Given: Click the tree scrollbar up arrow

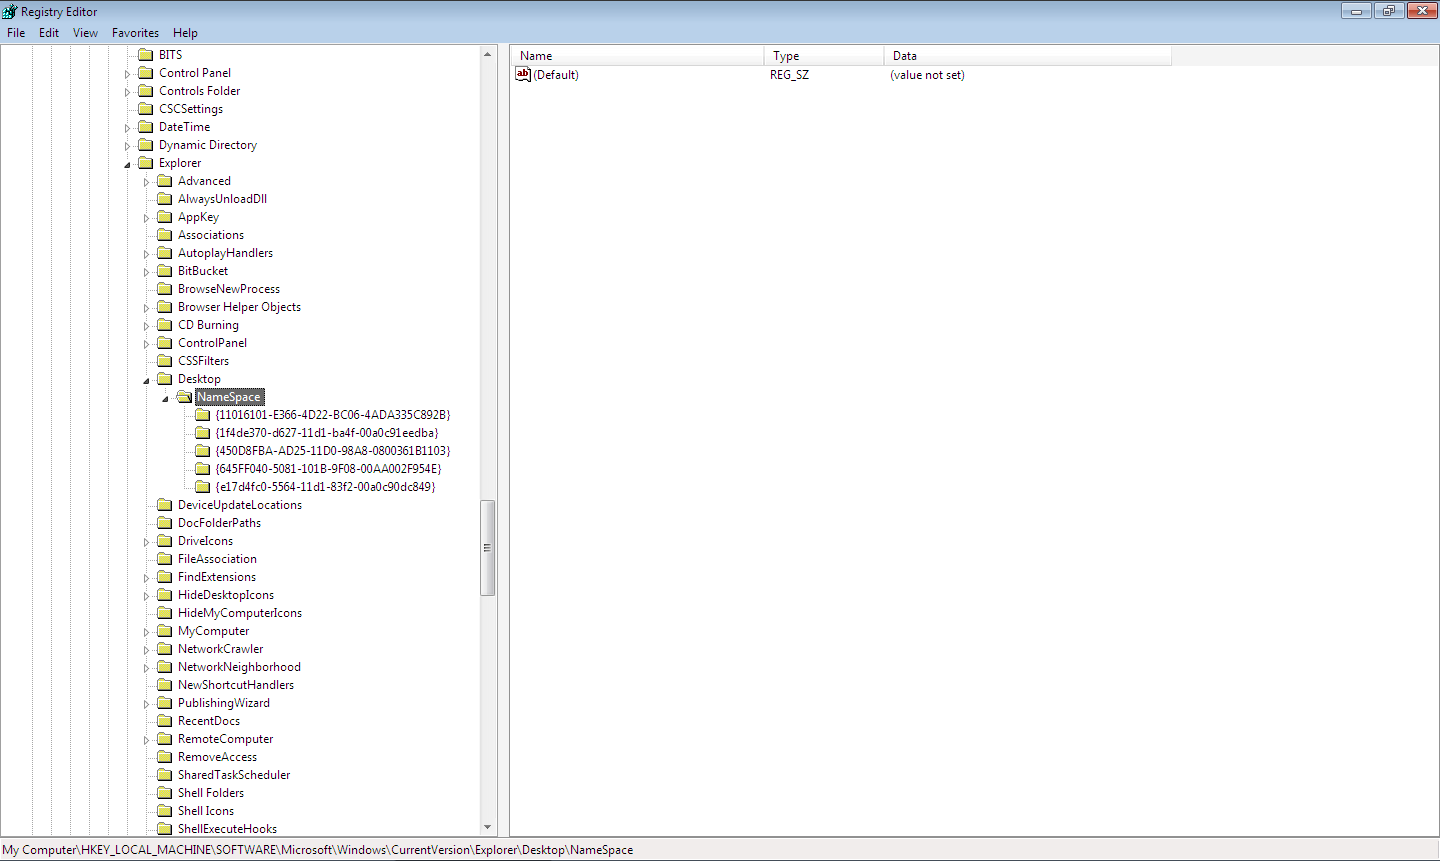Looking at the screenshot, I should tap(488, 54).
